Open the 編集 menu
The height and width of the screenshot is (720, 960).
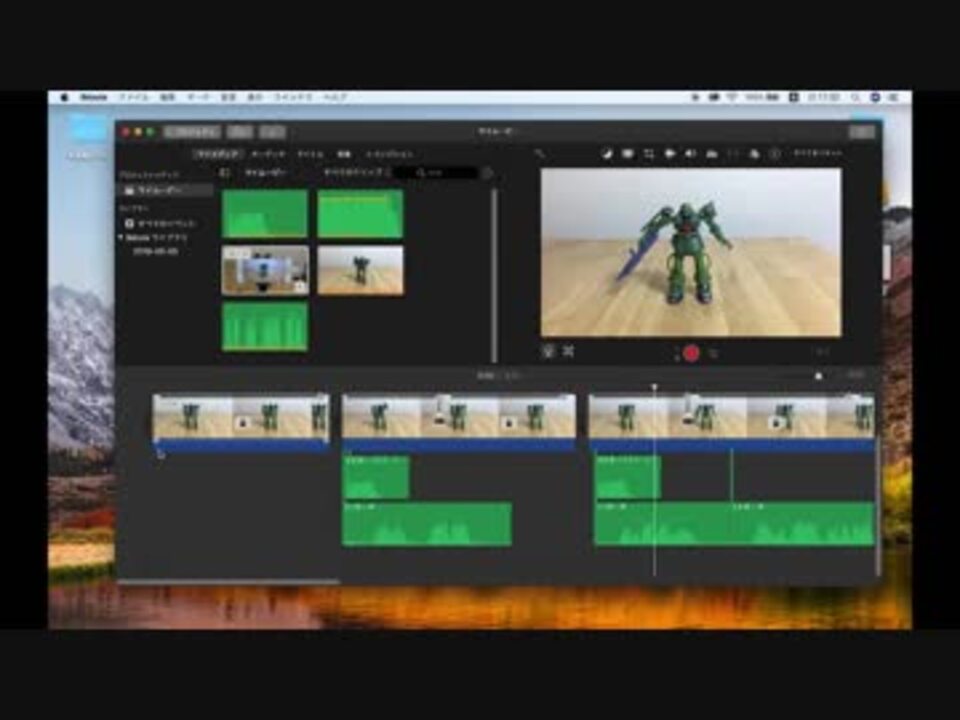click(167, 97)
